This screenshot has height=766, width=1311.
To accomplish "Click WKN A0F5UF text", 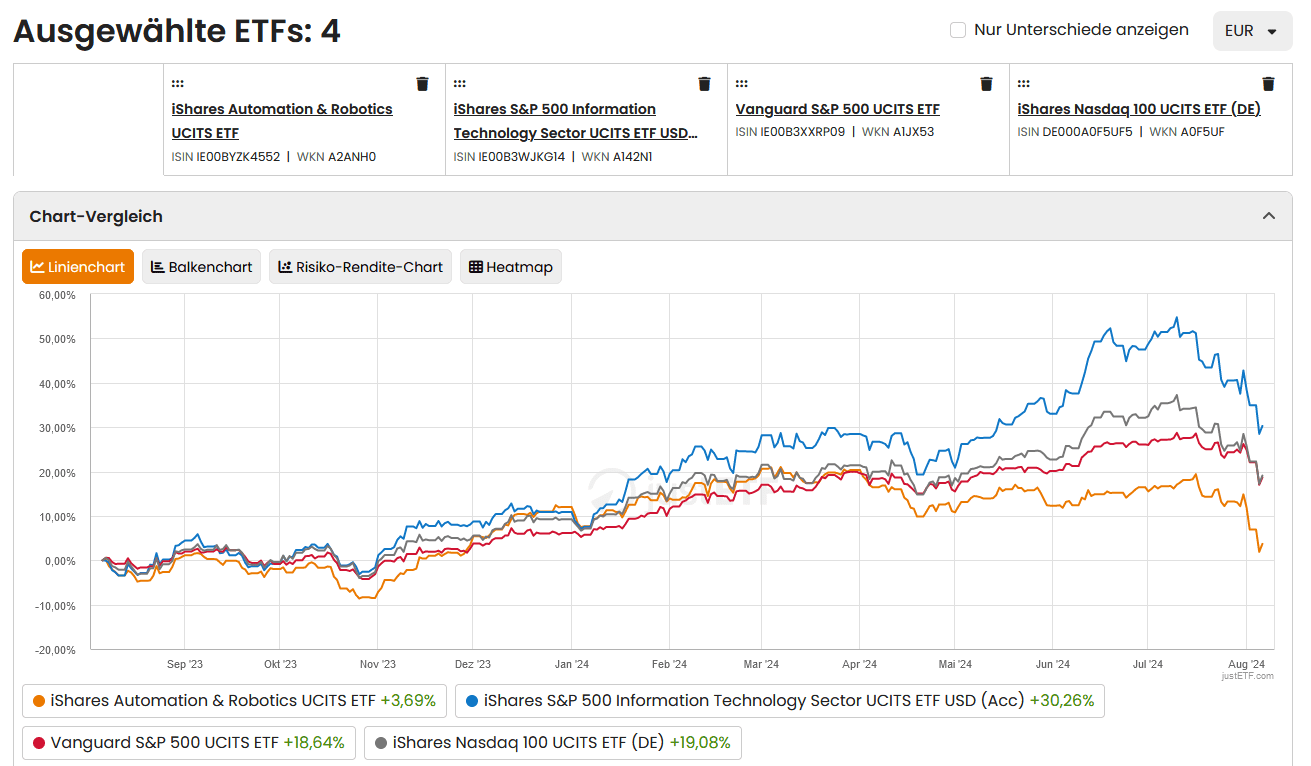I will coord(1187,132).
